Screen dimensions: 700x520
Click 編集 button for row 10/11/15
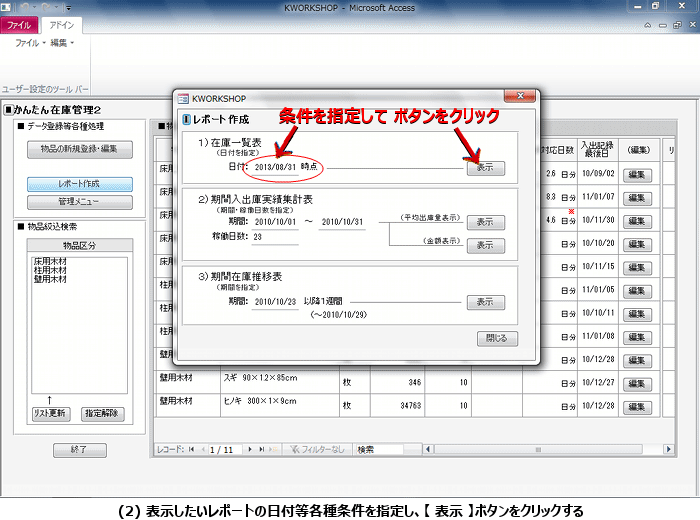click(637, 268)
